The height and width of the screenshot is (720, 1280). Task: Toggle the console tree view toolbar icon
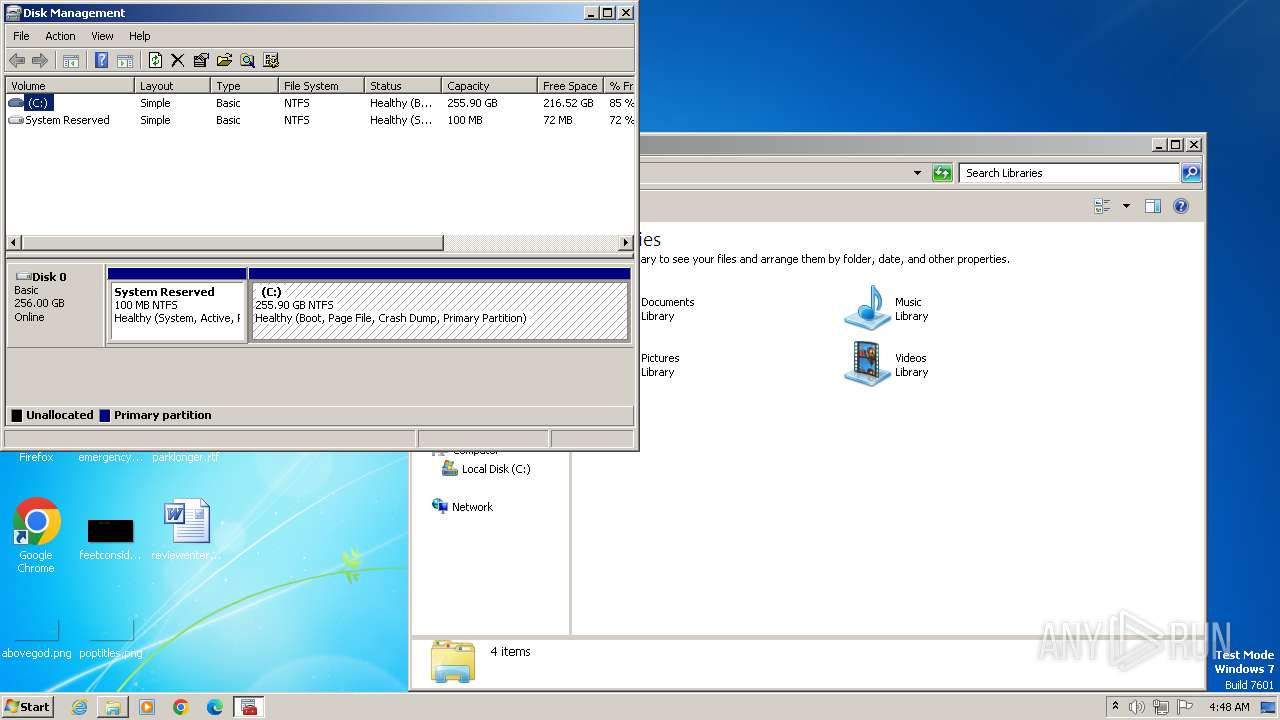pyautogui.click(x=71, y=60)
